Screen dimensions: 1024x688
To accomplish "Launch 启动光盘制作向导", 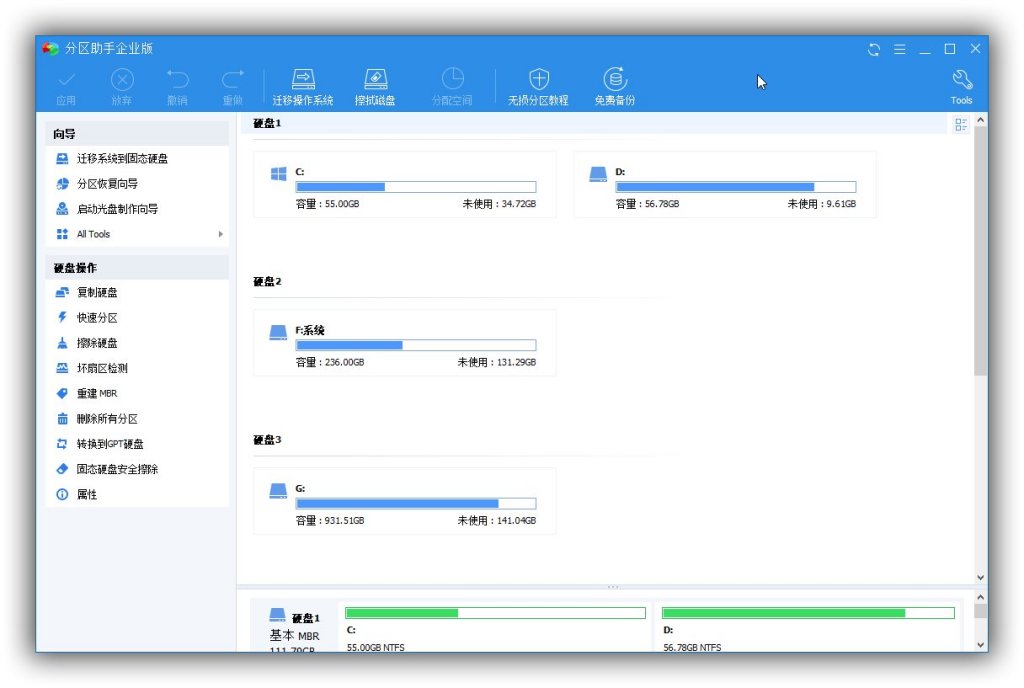I will coord(117,209).
